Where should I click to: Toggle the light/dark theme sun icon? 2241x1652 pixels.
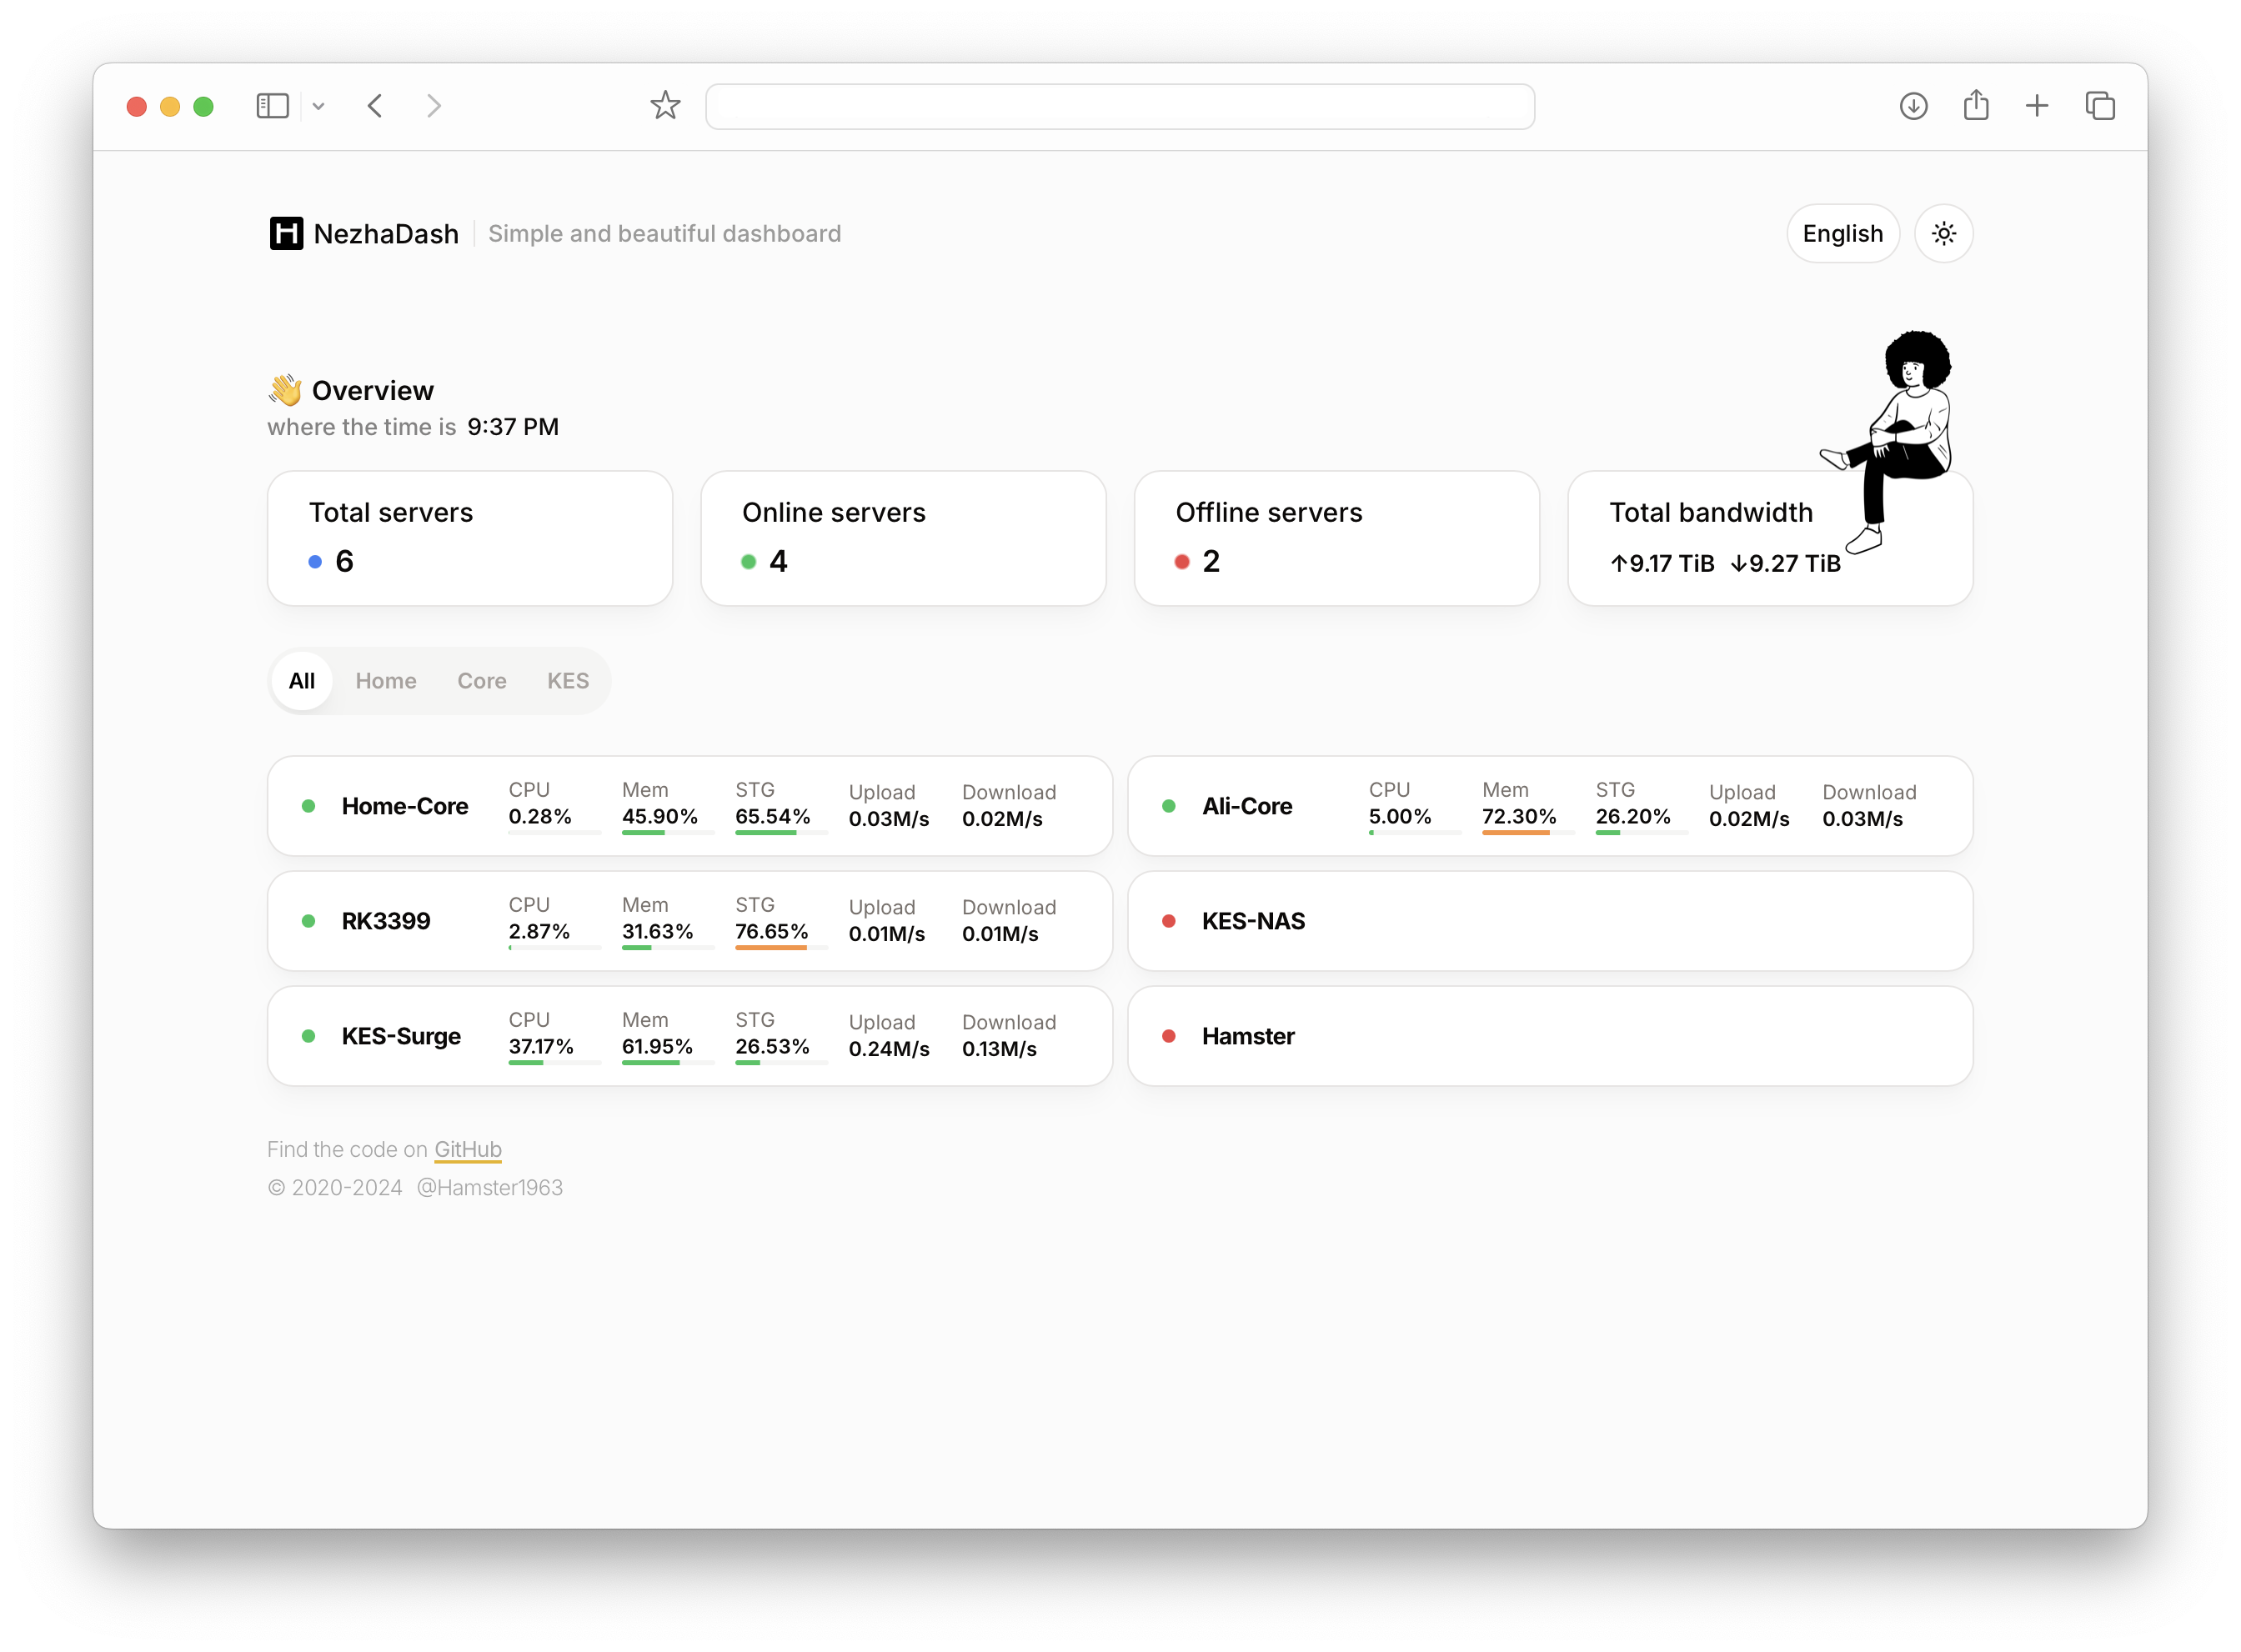(x=1943, y=233)
